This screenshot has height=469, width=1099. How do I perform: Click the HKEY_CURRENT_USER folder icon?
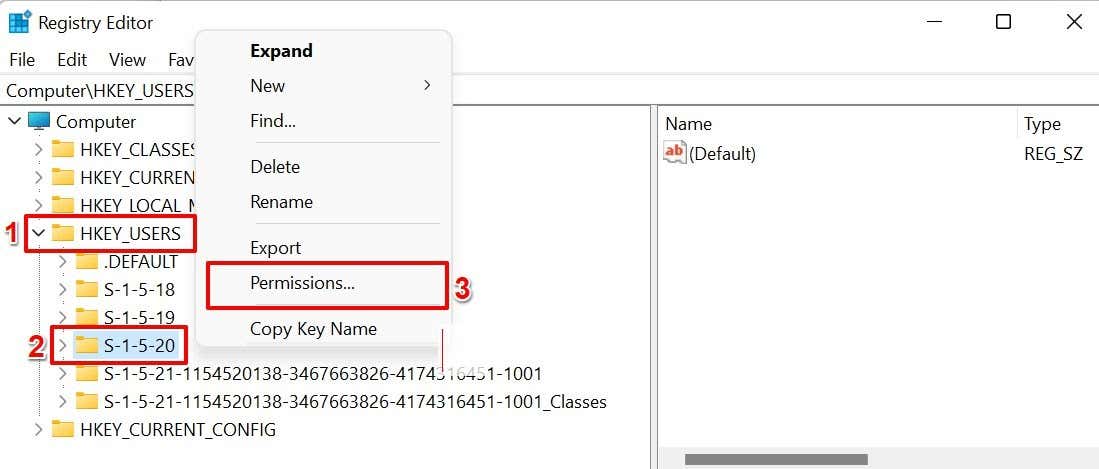point(63,177)
